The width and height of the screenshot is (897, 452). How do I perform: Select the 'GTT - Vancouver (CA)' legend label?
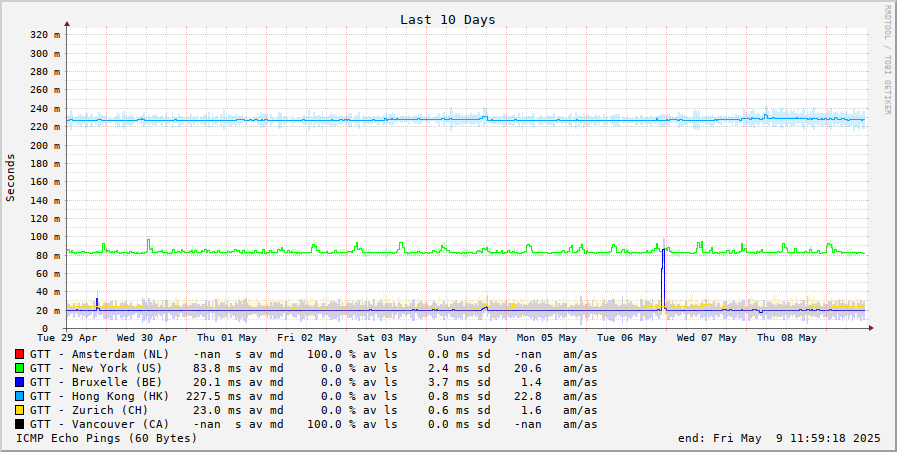[100, 425]
